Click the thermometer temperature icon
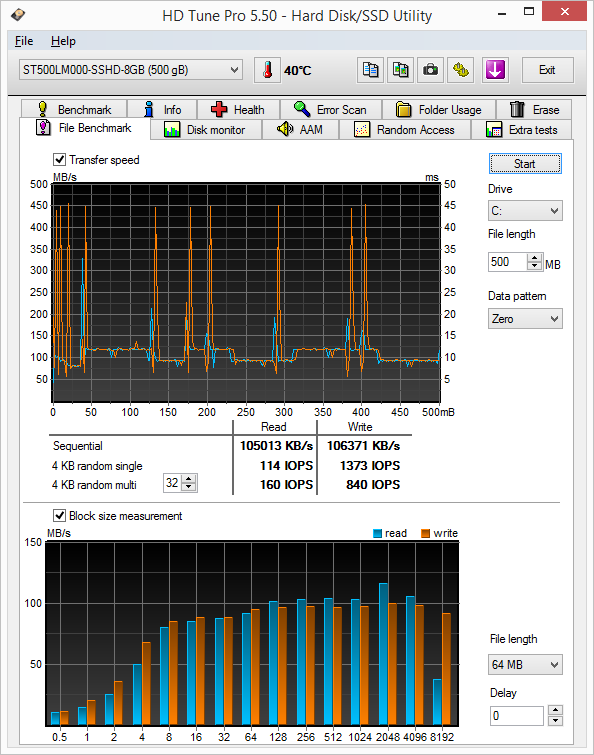 click(x=267, y=70)
